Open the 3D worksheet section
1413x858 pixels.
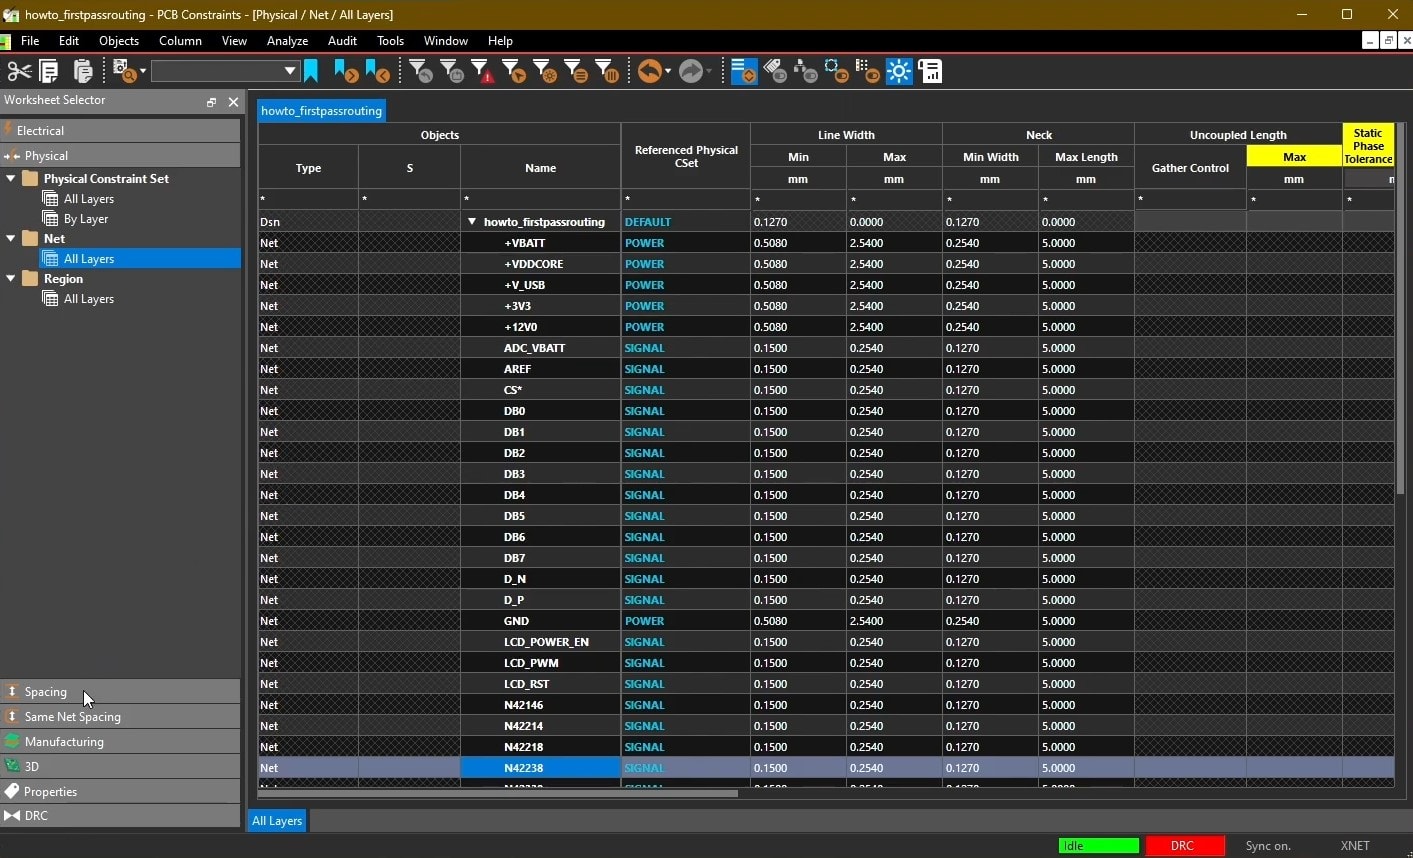(x=120, y=766)
